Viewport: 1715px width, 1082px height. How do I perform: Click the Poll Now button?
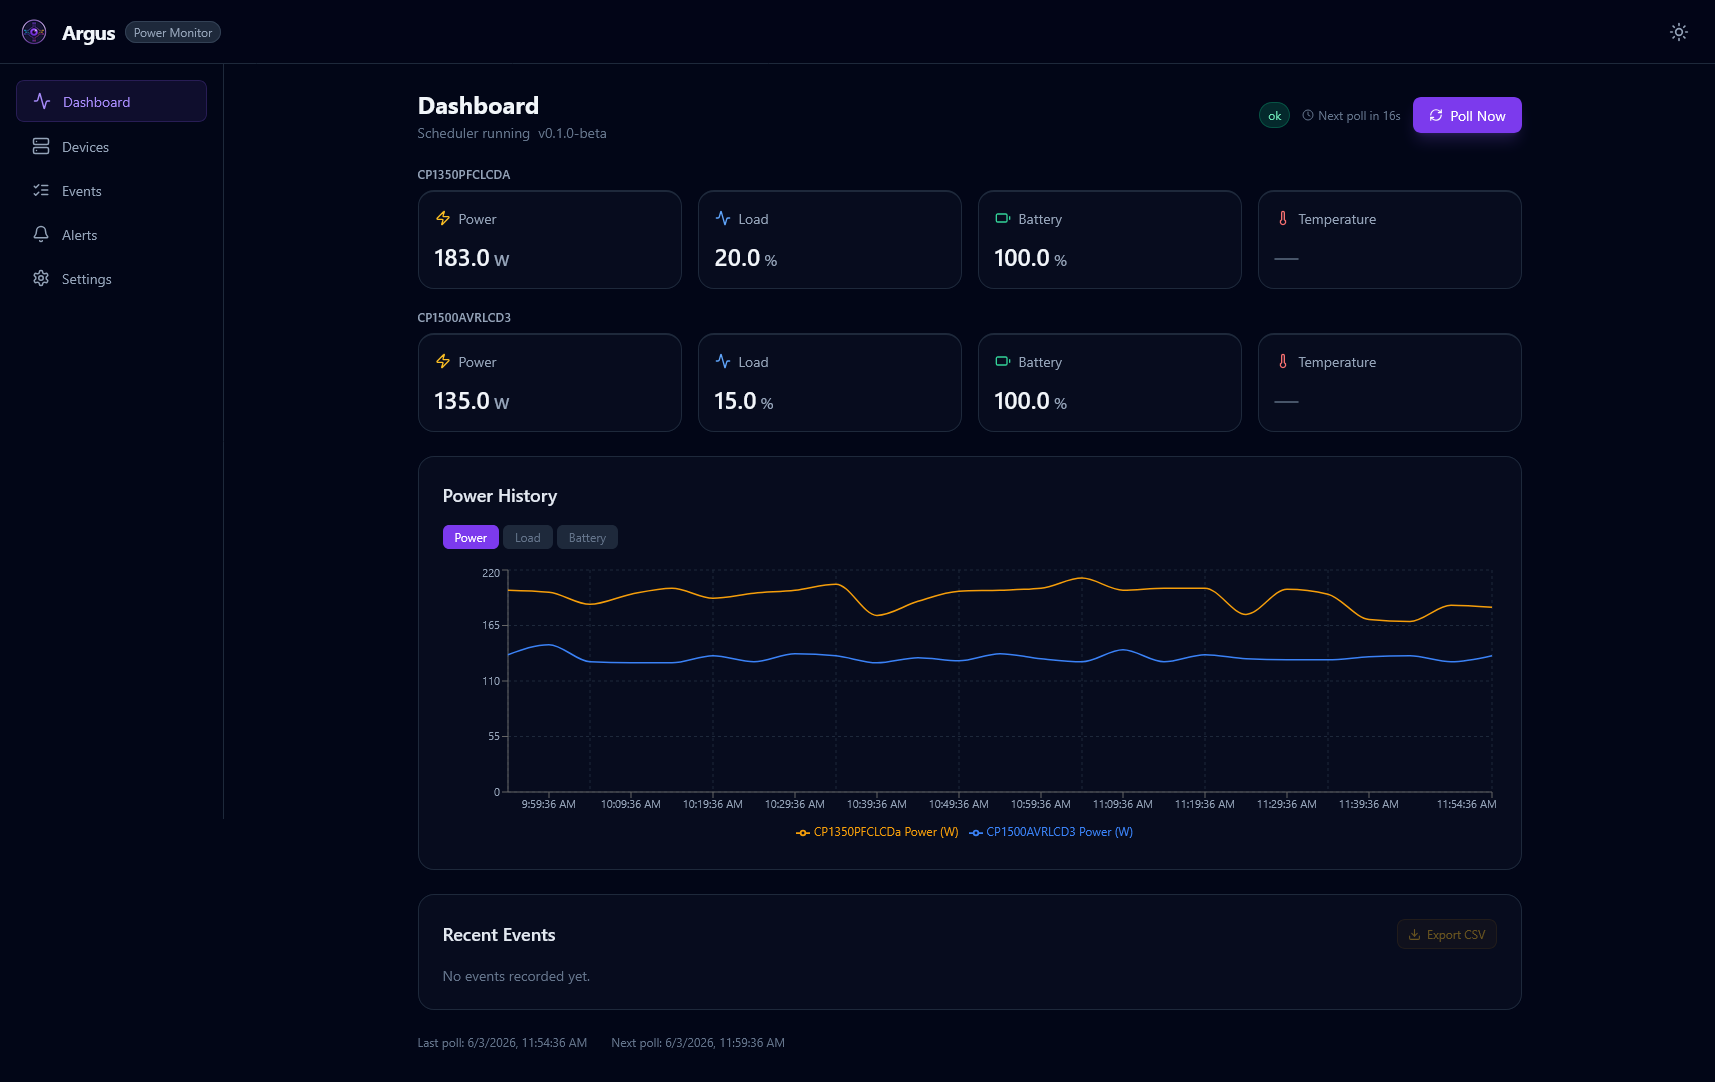pos(1467,115)
